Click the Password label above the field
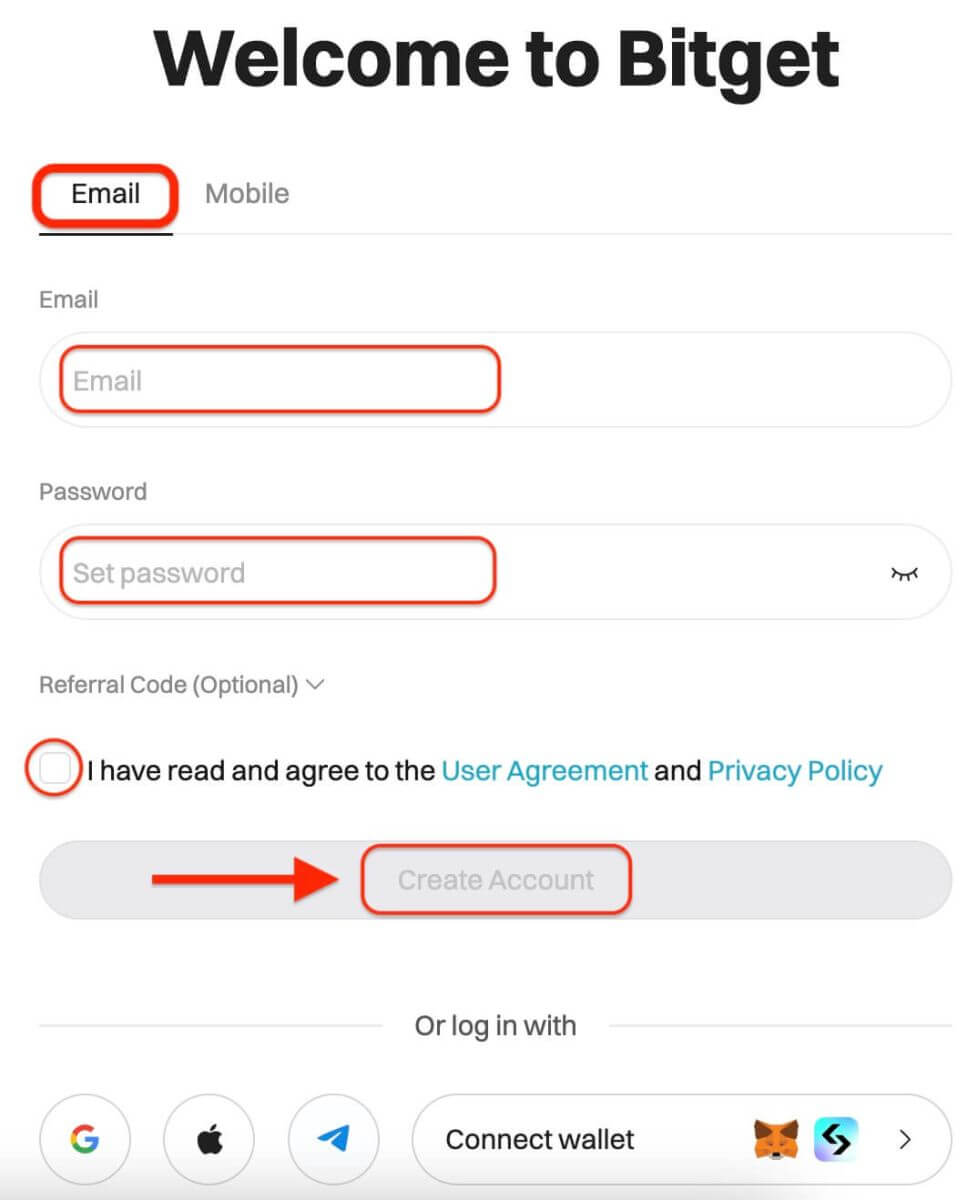The width and height of the screenshot is (978, 1200). click(92, 491)
